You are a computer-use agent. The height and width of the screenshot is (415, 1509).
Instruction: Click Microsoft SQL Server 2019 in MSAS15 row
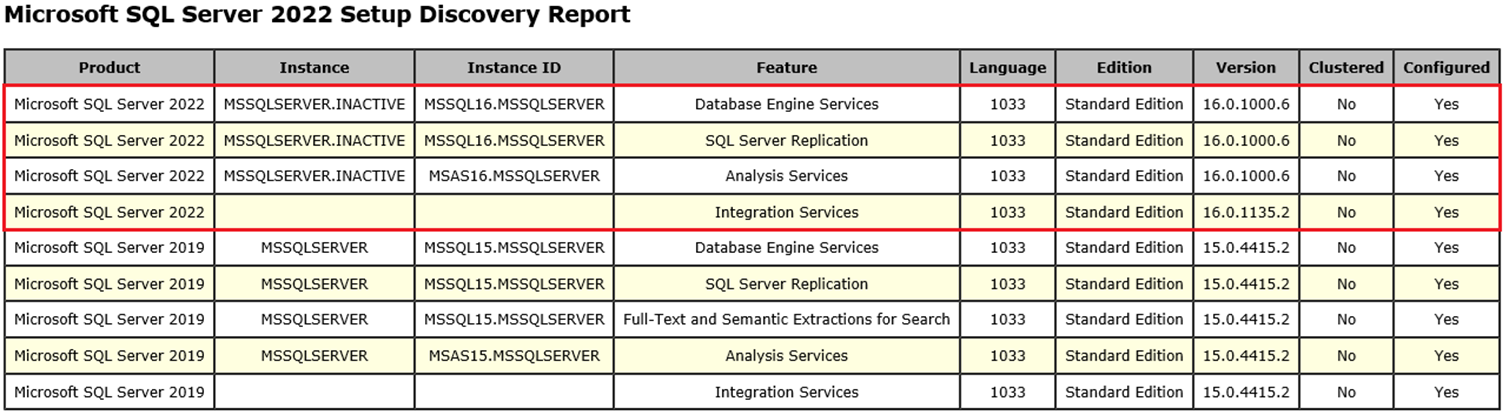tap(110, 356)
